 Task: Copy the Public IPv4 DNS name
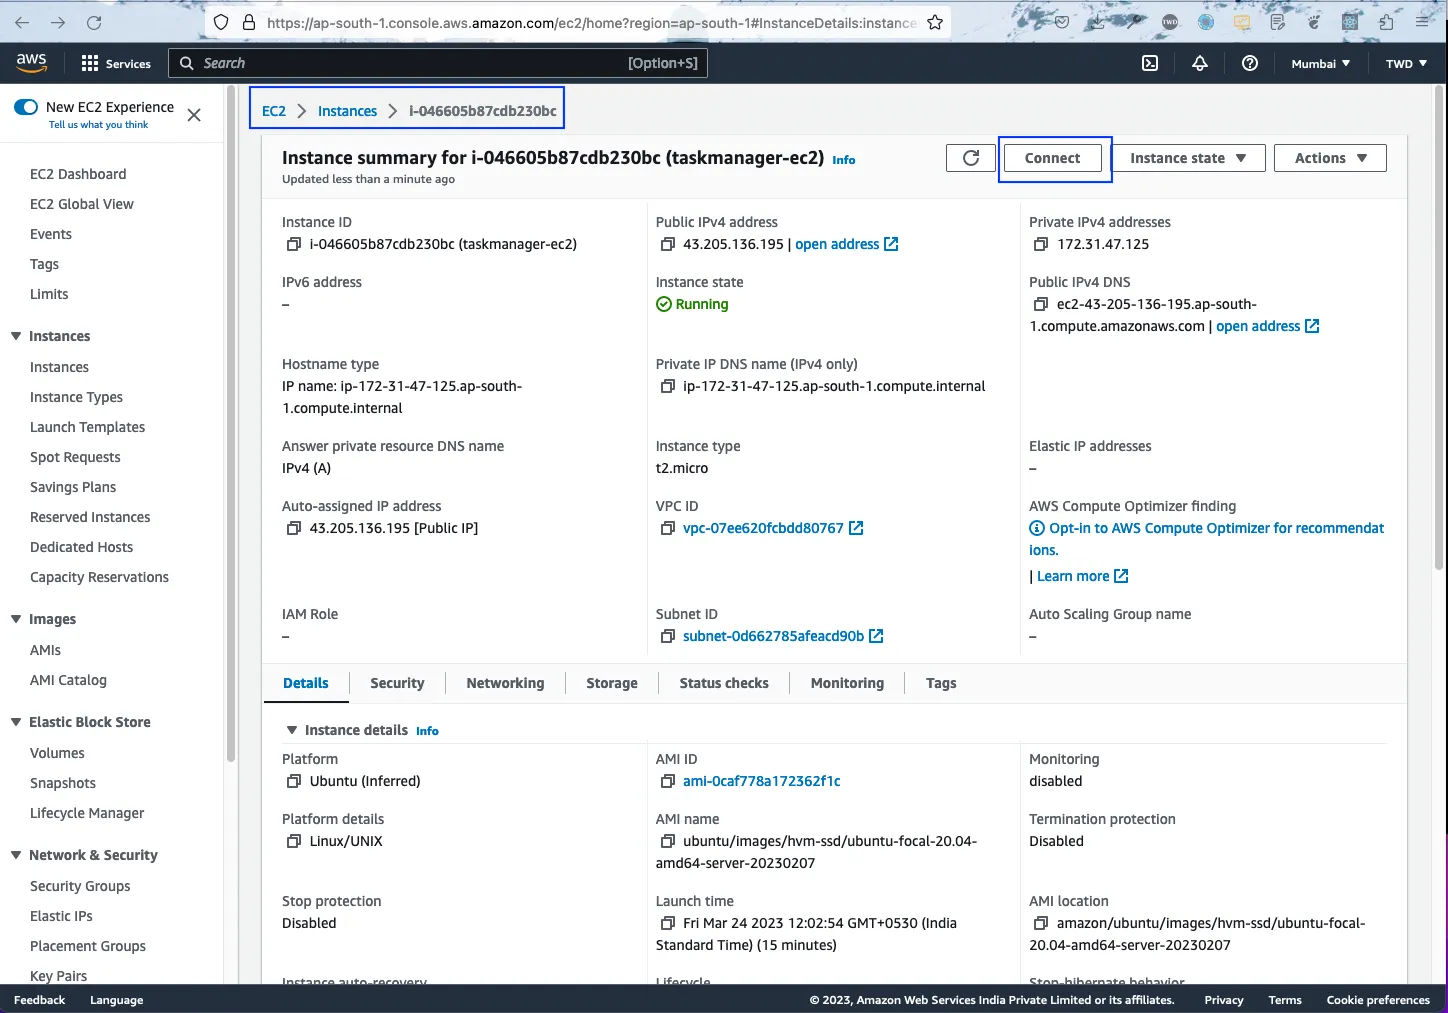(1041, 304)
